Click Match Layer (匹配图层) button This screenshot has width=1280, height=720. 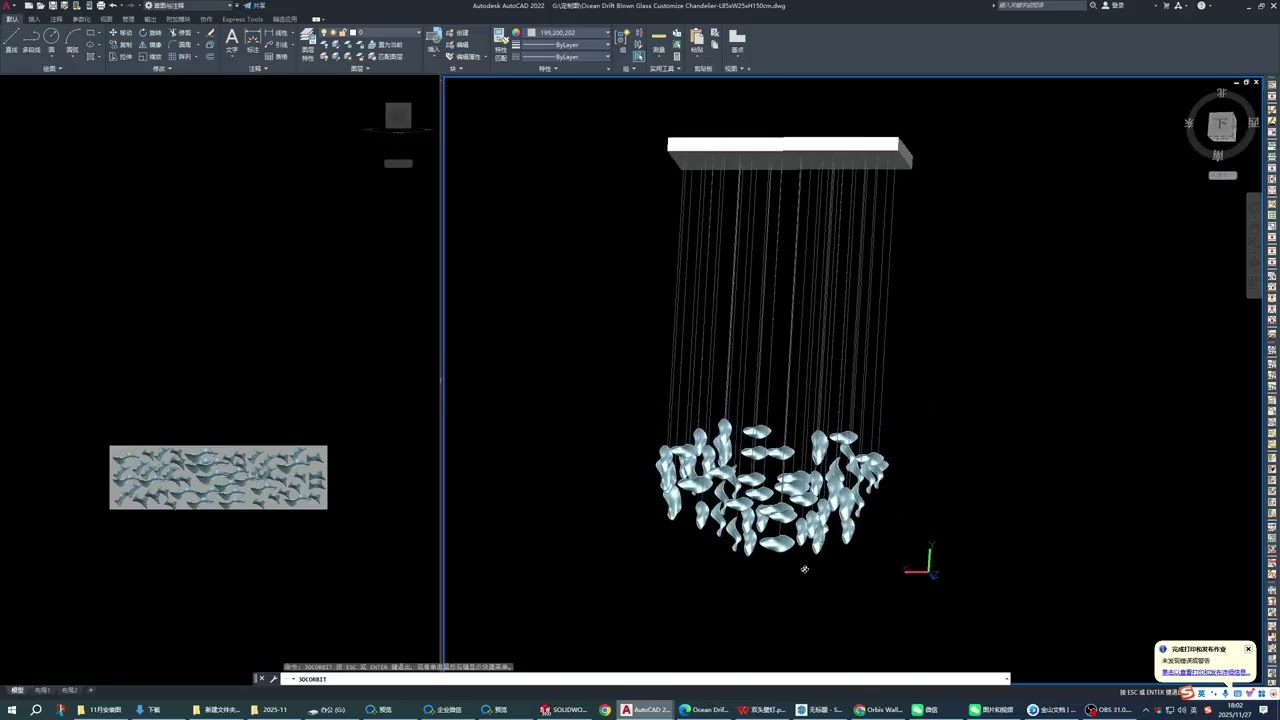pos(386,57)
